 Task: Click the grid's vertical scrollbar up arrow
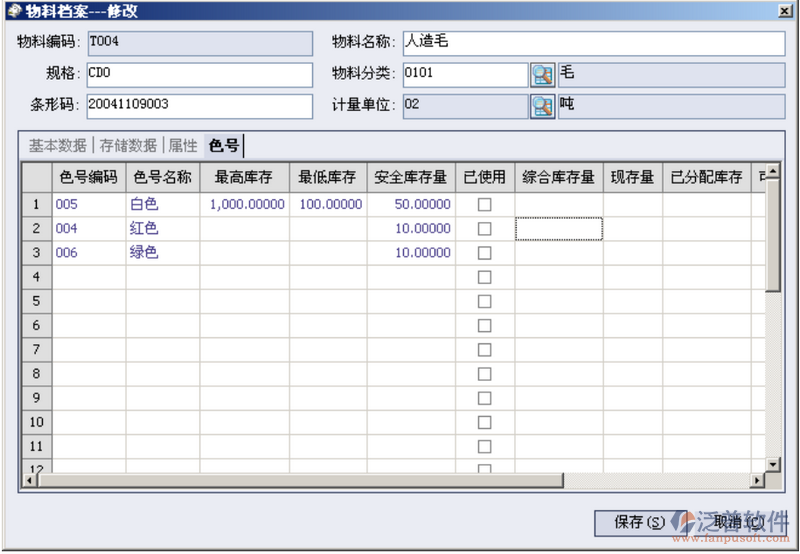pyautogui.click(x=773, y=171)
